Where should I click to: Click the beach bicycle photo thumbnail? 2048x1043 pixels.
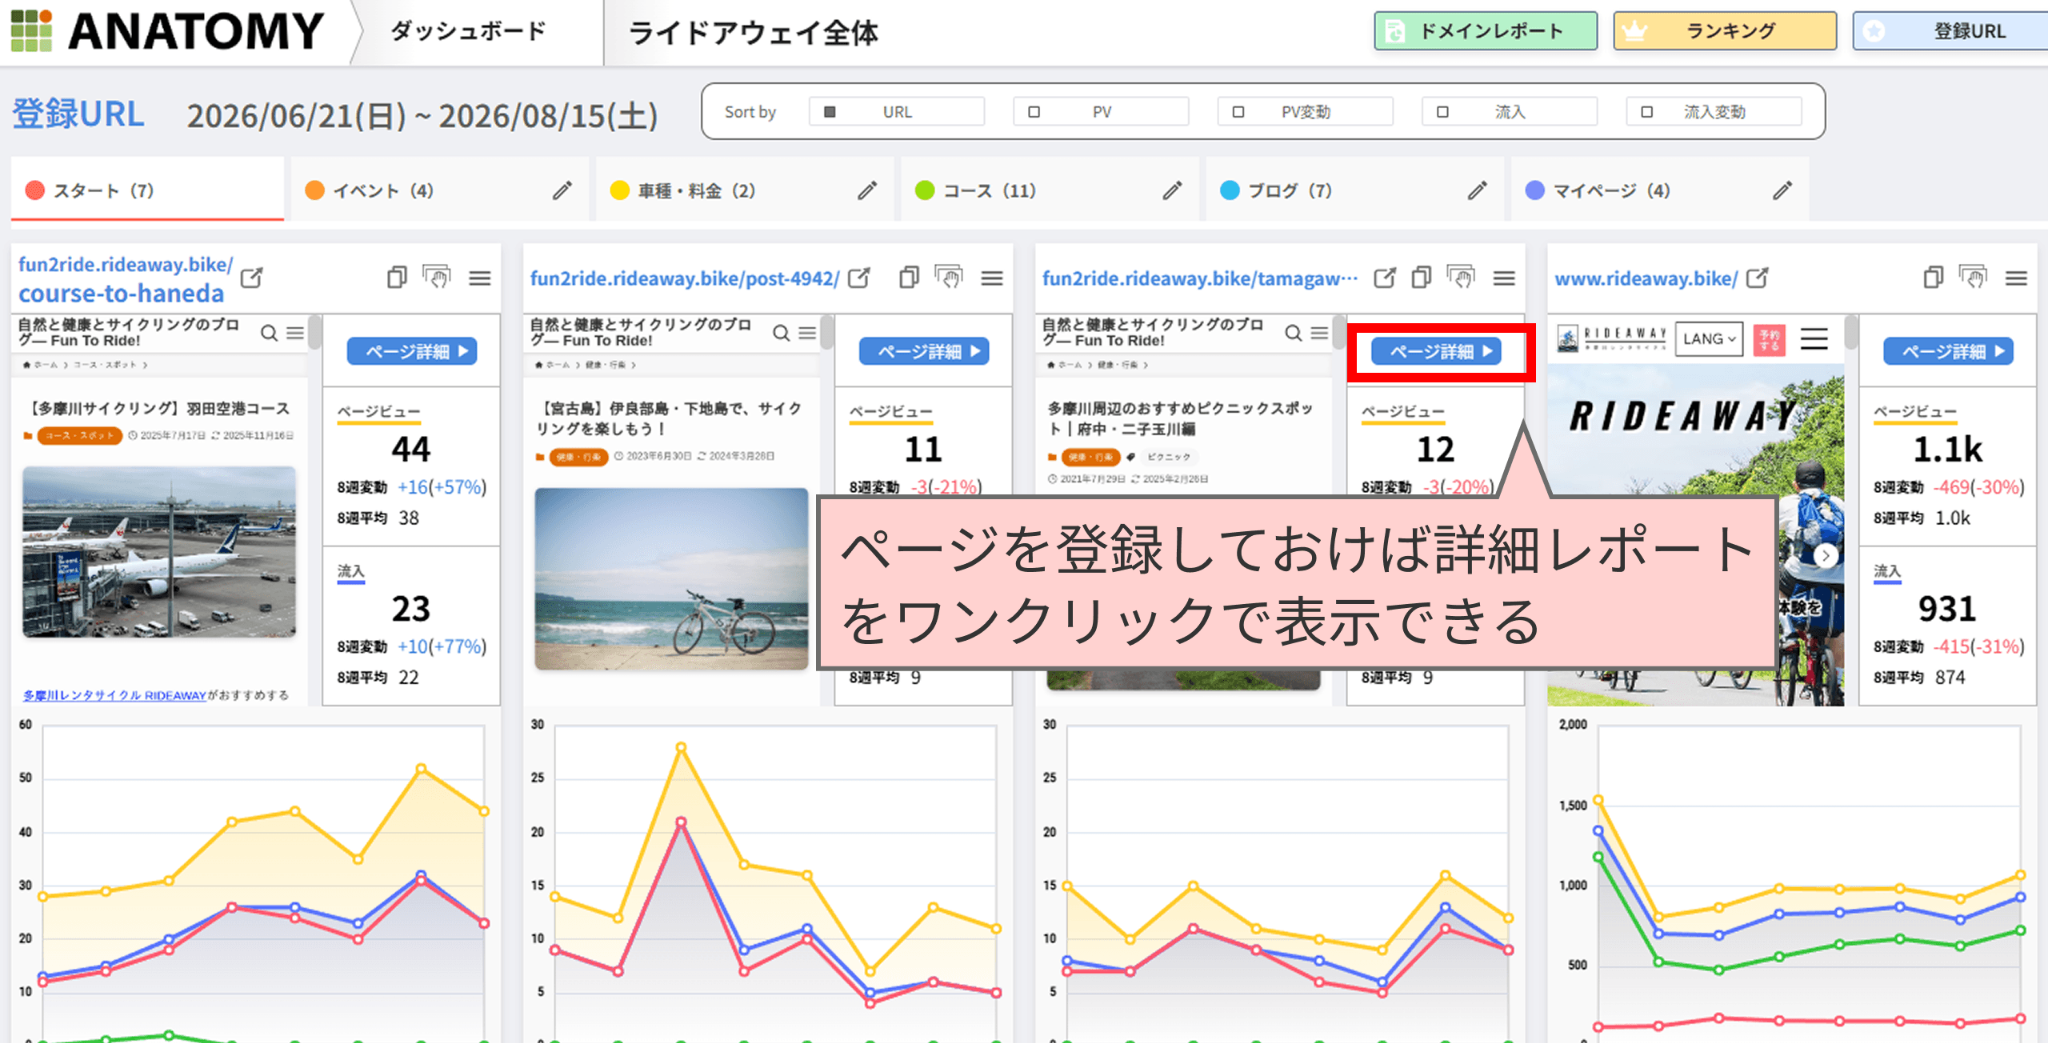(x=671, y=578)
